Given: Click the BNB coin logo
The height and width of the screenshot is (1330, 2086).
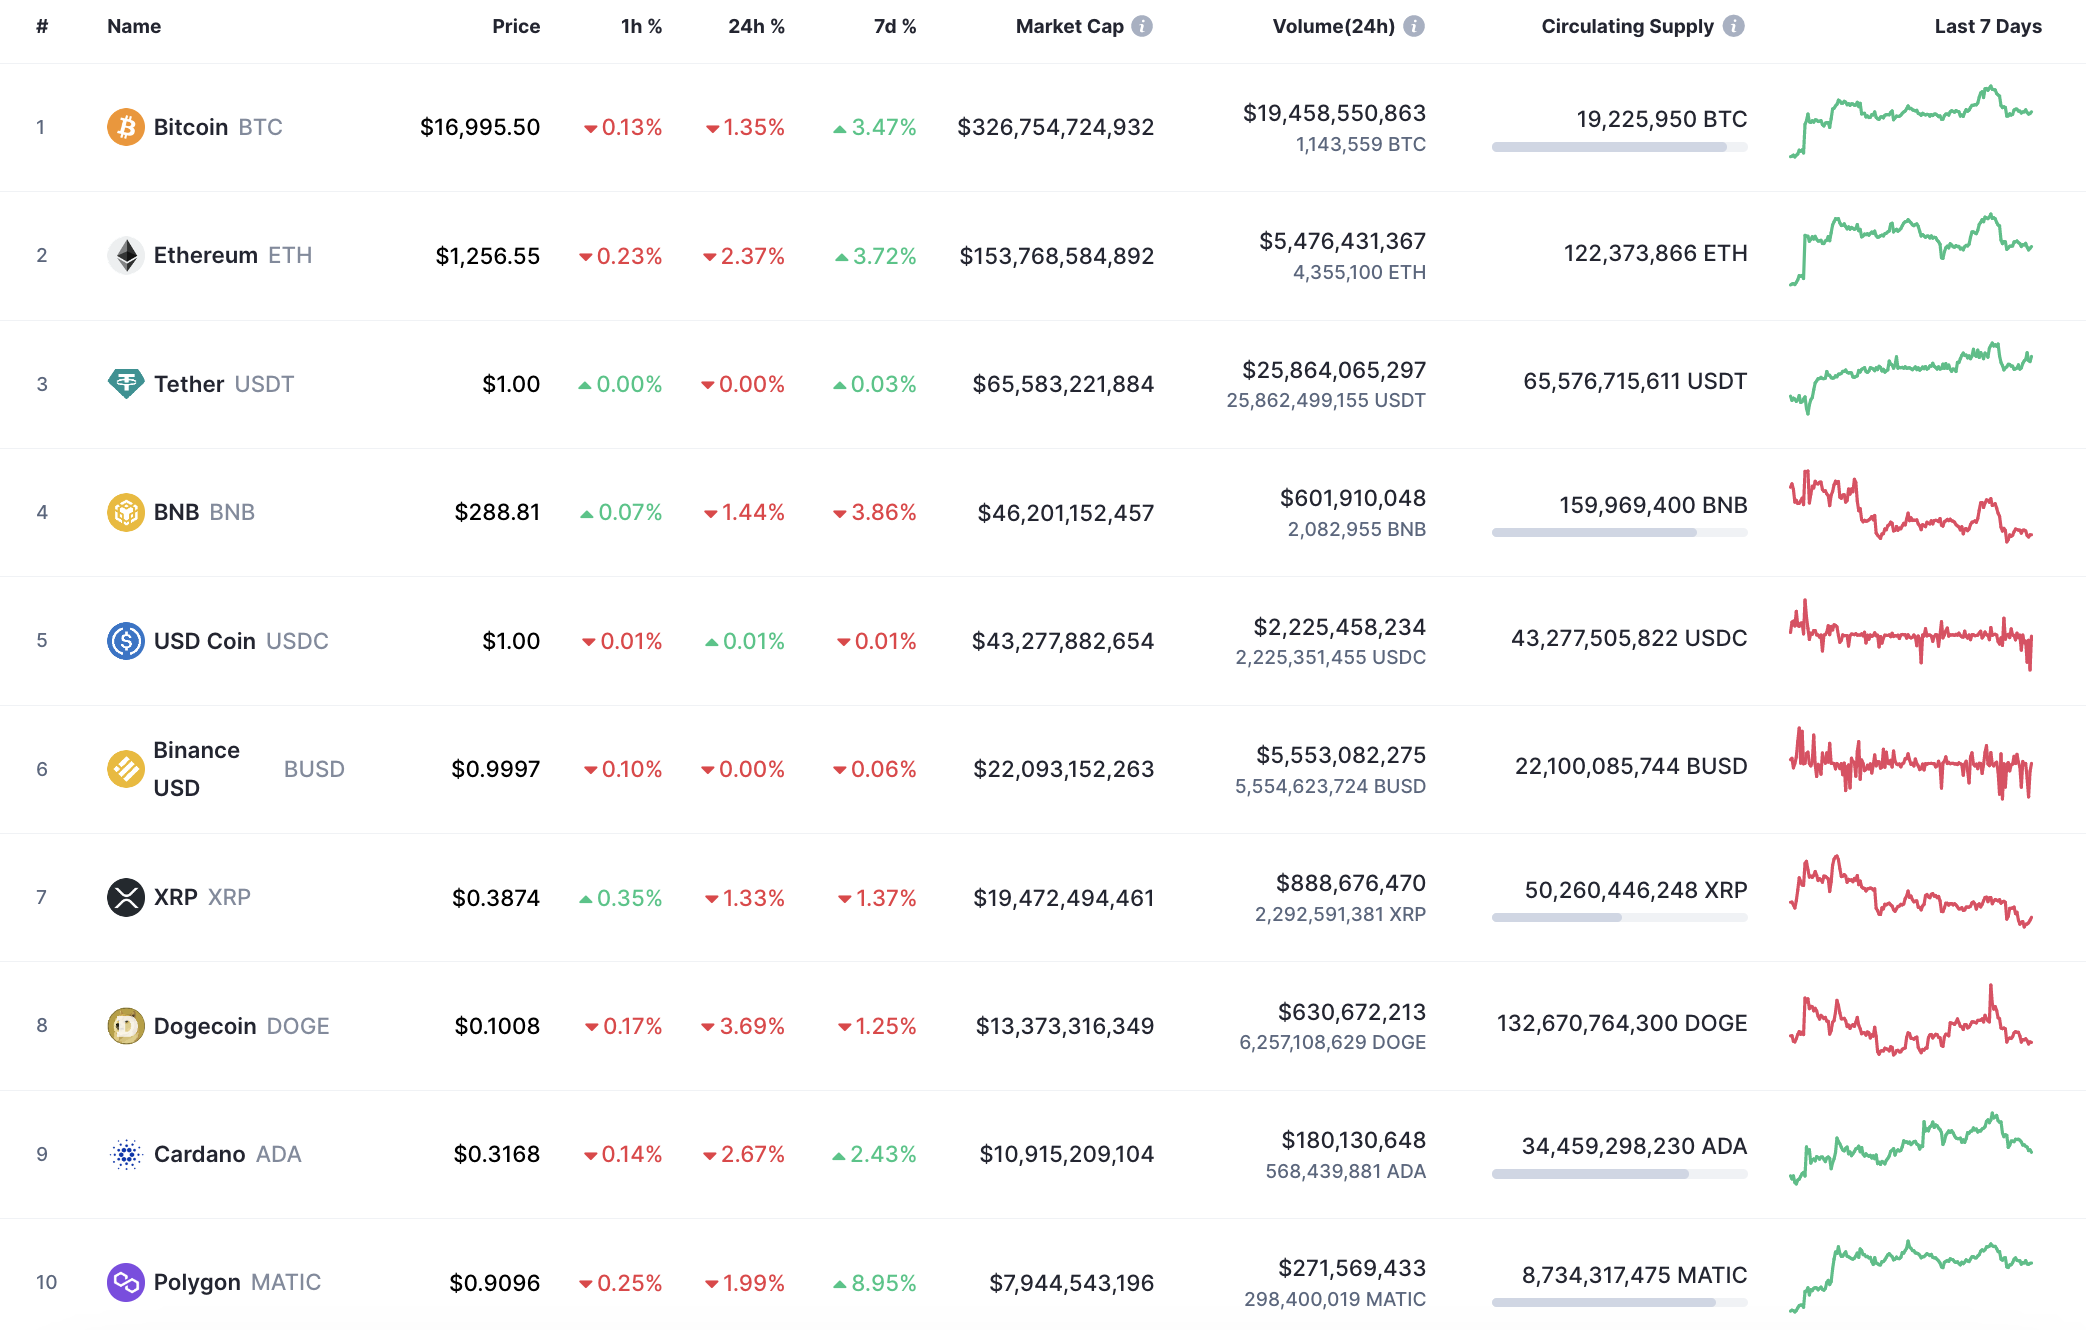Looking at the screenshot, I should (124, 512).
